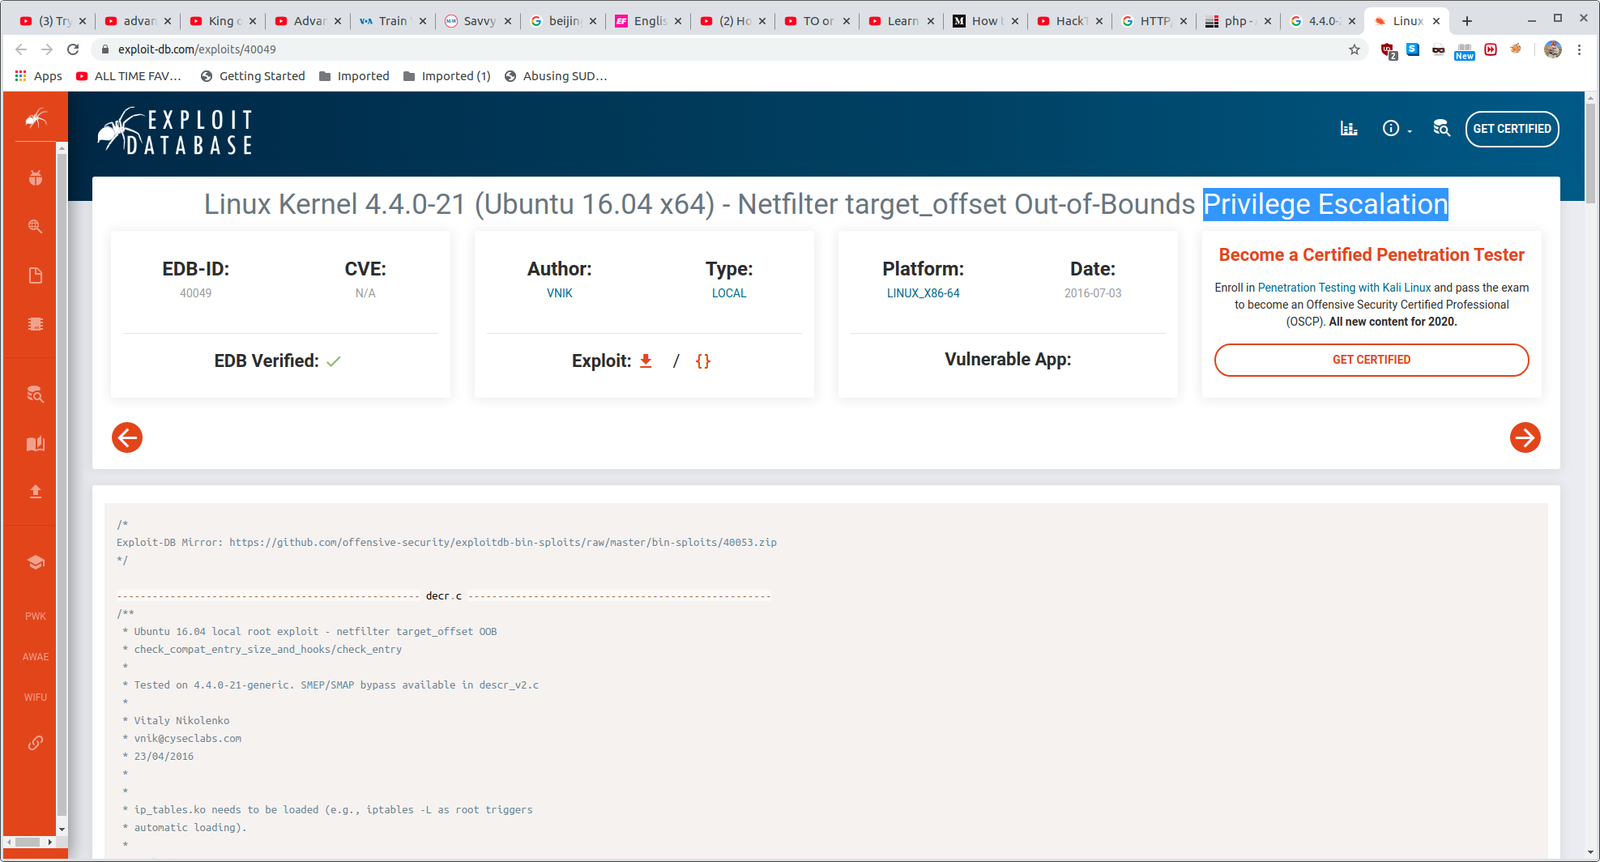Open ALL TIME FAV bookmark

[129, 76]
